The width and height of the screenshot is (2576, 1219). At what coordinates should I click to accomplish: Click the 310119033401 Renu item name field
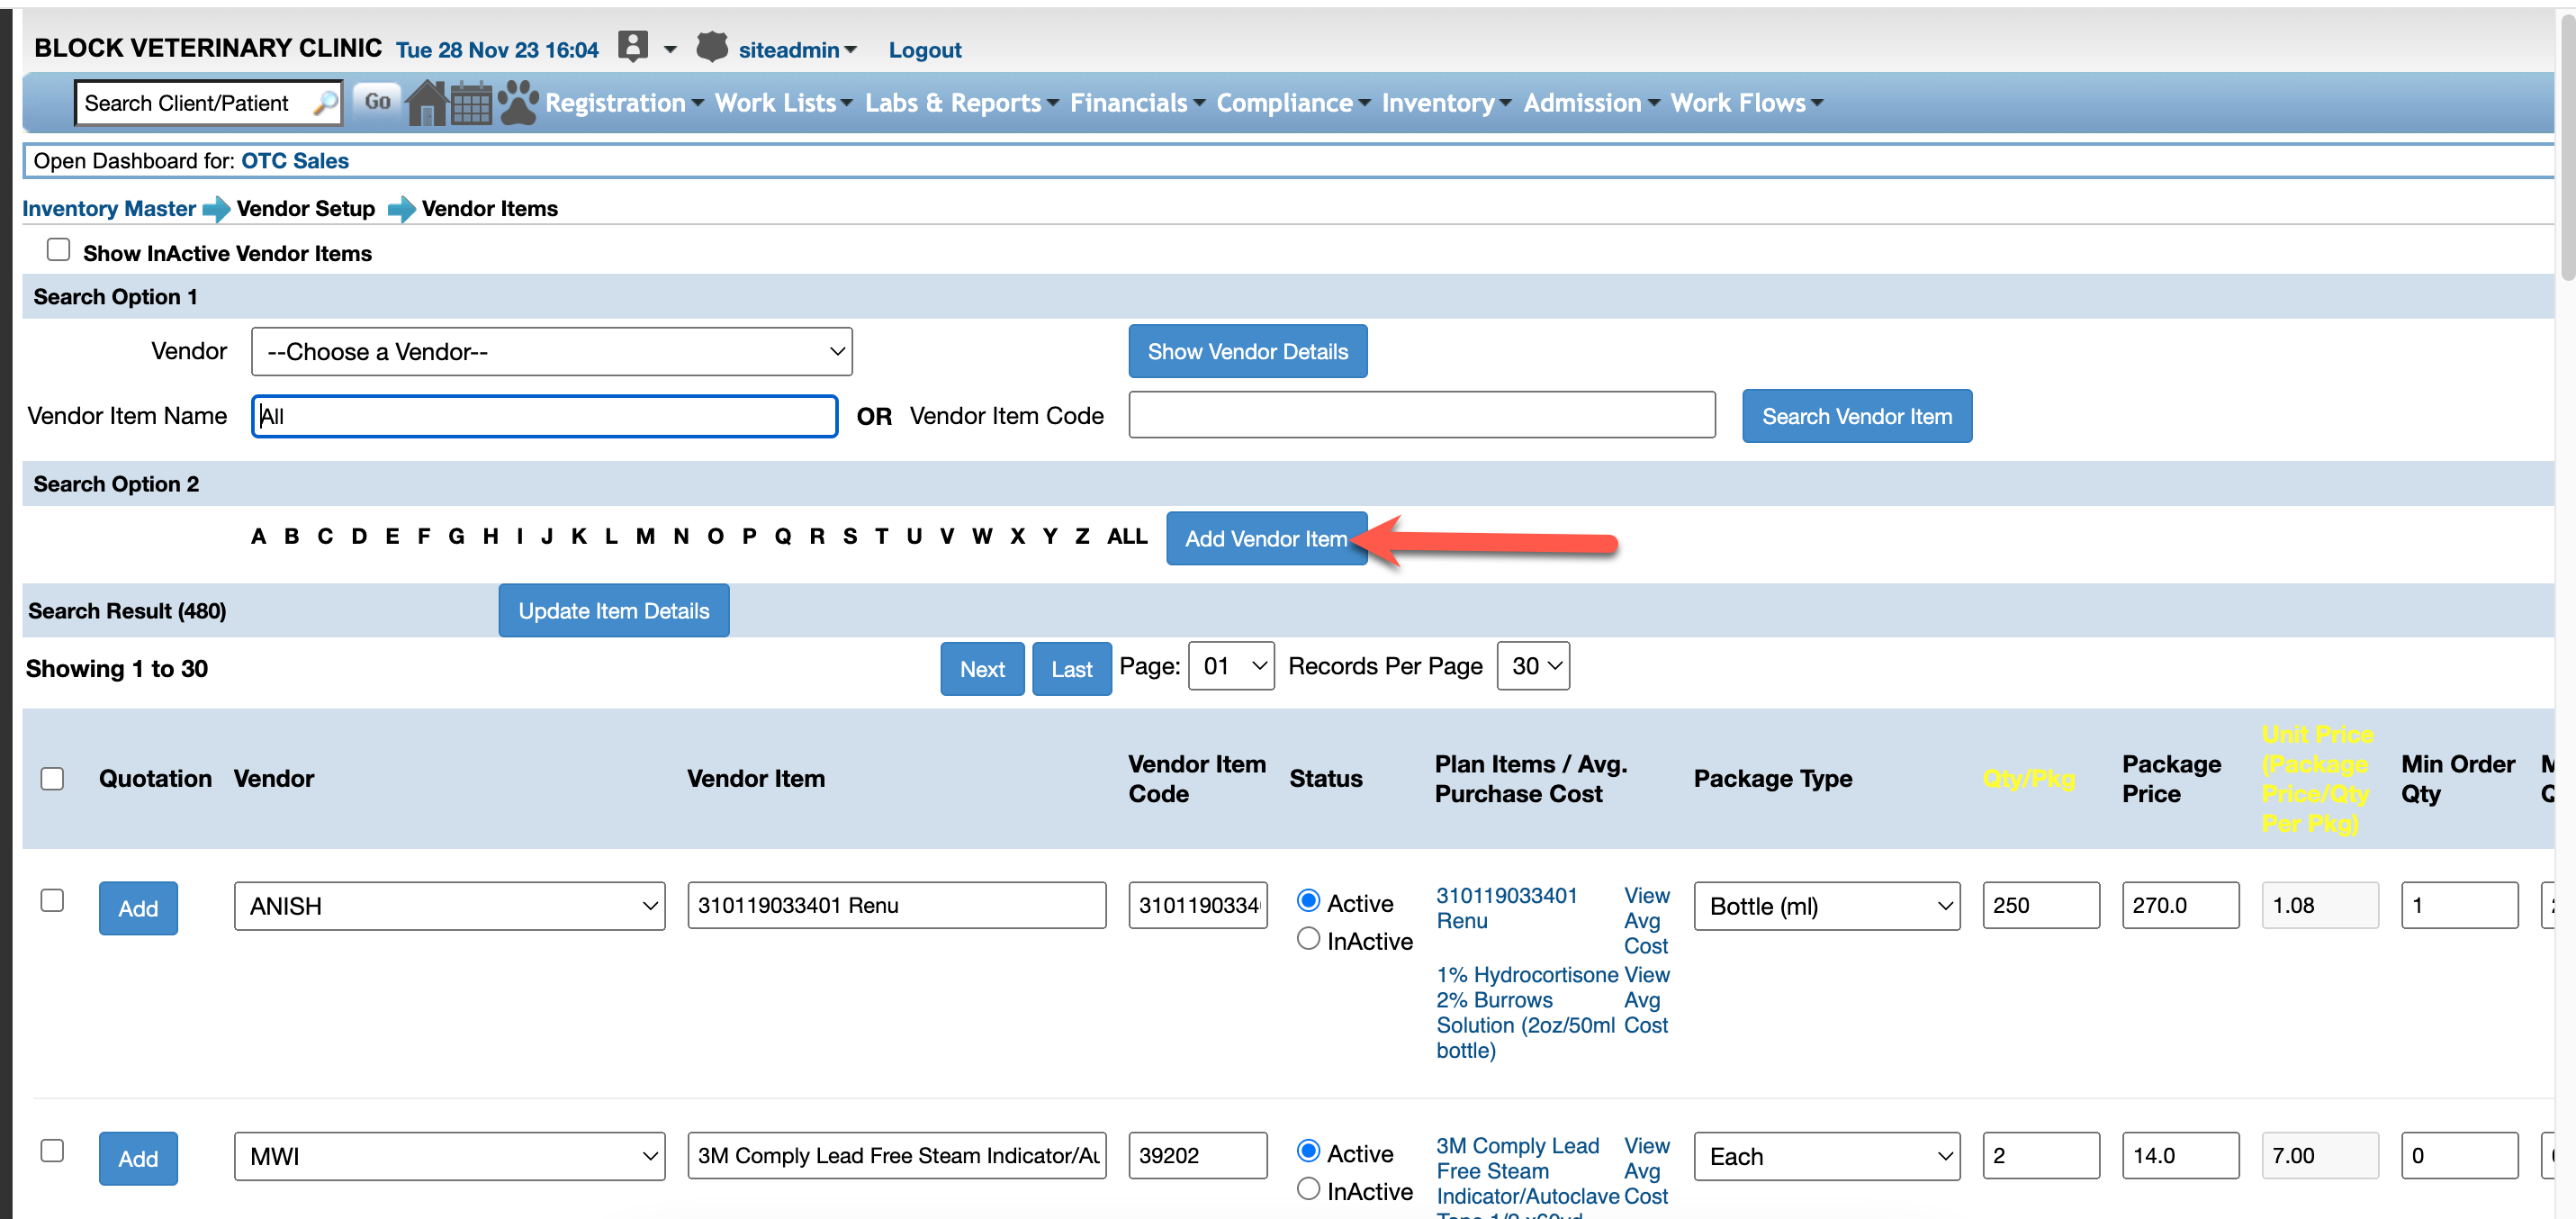coord(896,905)
